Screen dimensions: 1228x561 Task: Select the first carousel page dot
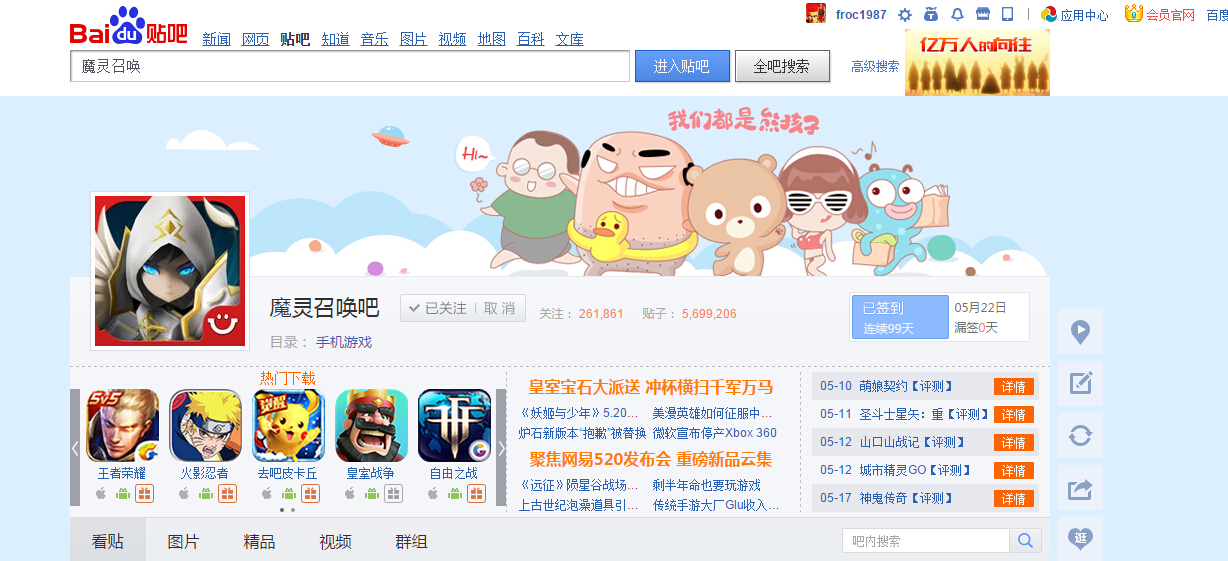[281, 510]
